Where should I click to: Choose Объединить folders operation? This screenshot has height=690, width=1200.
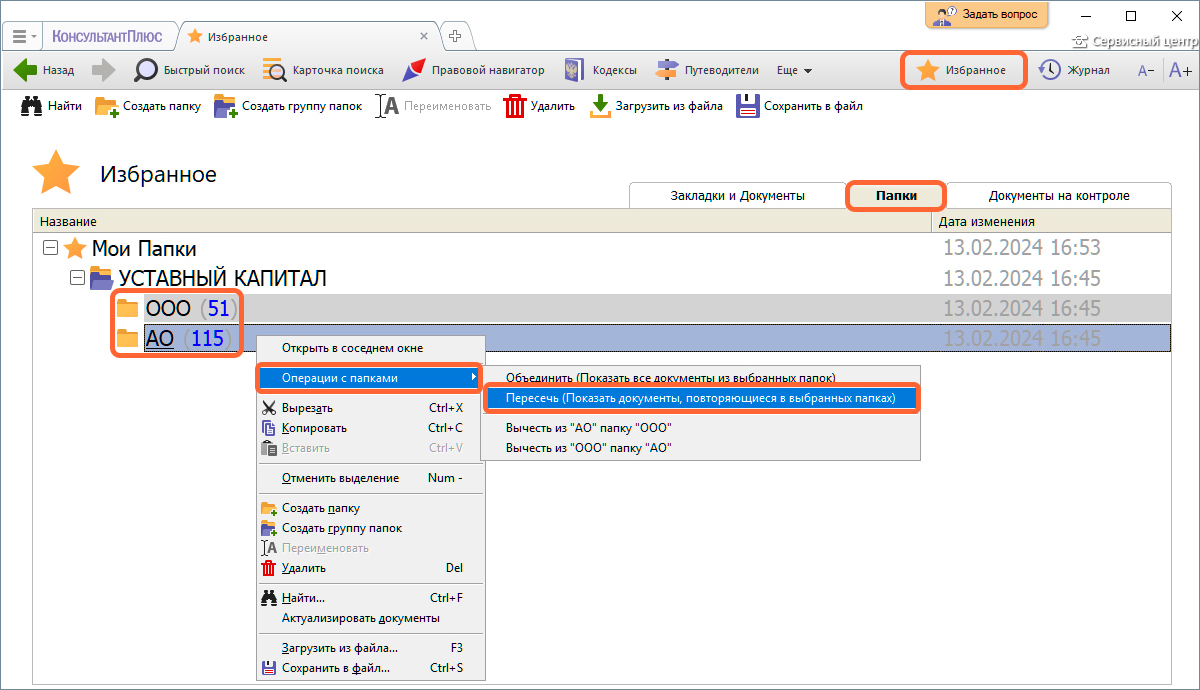coord(700,378)
